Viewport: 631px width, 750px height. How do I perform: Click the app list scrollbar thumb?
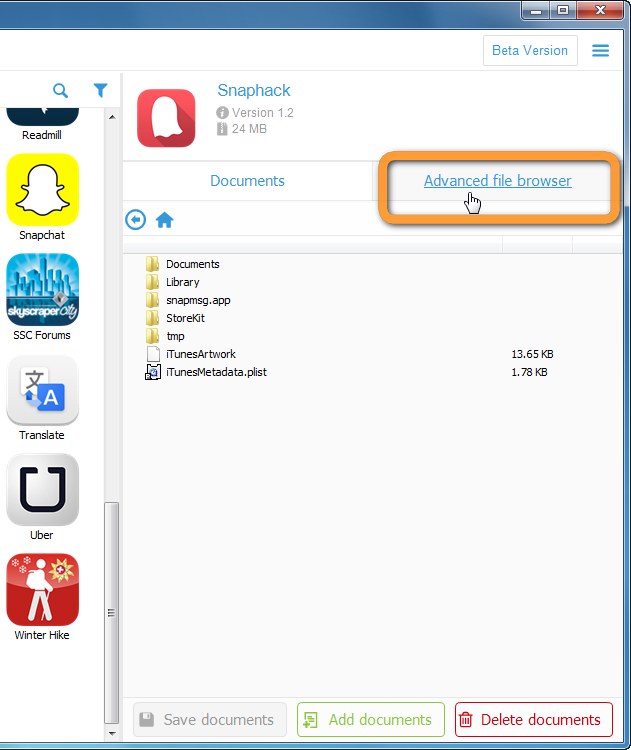111,613
